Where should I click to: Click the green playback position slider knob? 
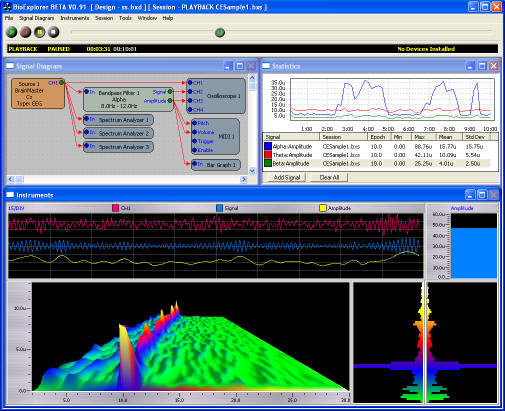pyautogui.click(x=220, y=32)
